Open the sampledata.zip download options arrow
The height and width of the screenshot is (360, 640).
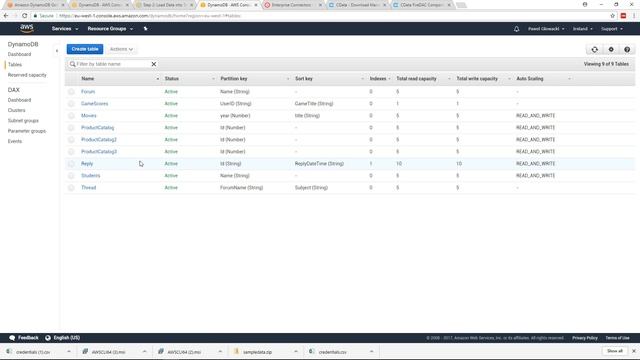pos(296,351)
